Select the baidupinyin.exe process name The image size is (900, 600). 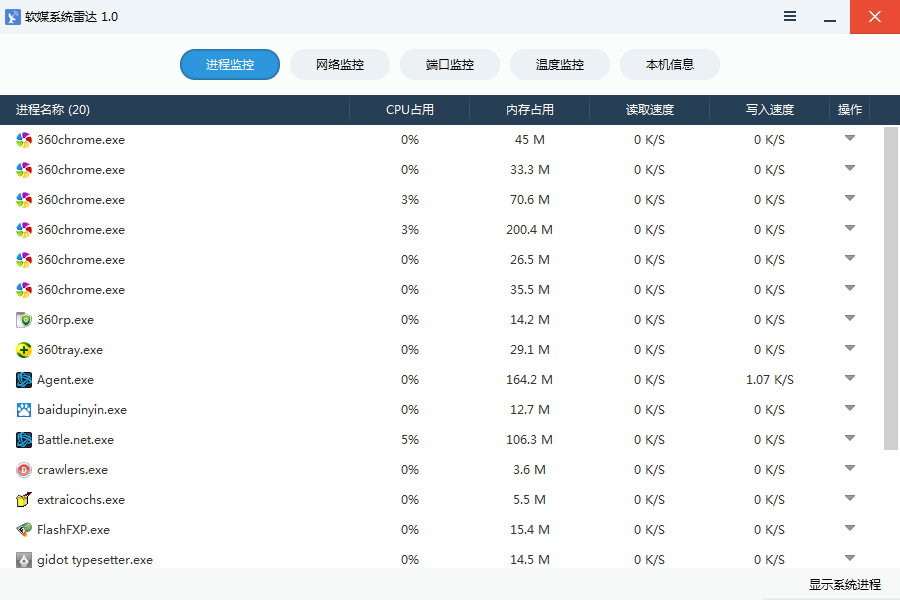pyautogui.click(x=82, y=410)
